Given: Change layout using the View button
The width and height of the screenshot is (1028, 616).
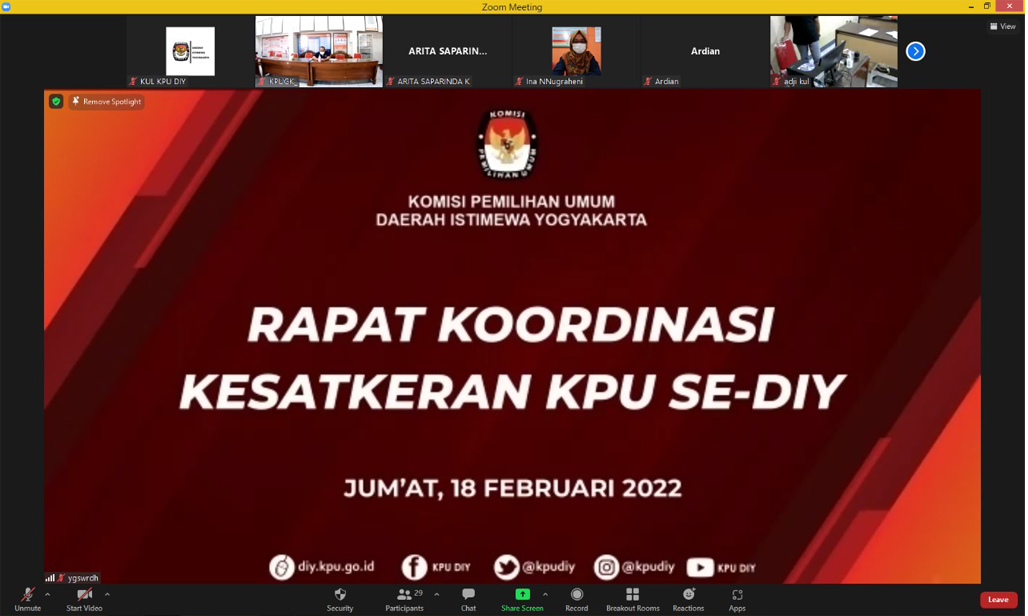Looking at the screenshot, I should click(1003, 27).
